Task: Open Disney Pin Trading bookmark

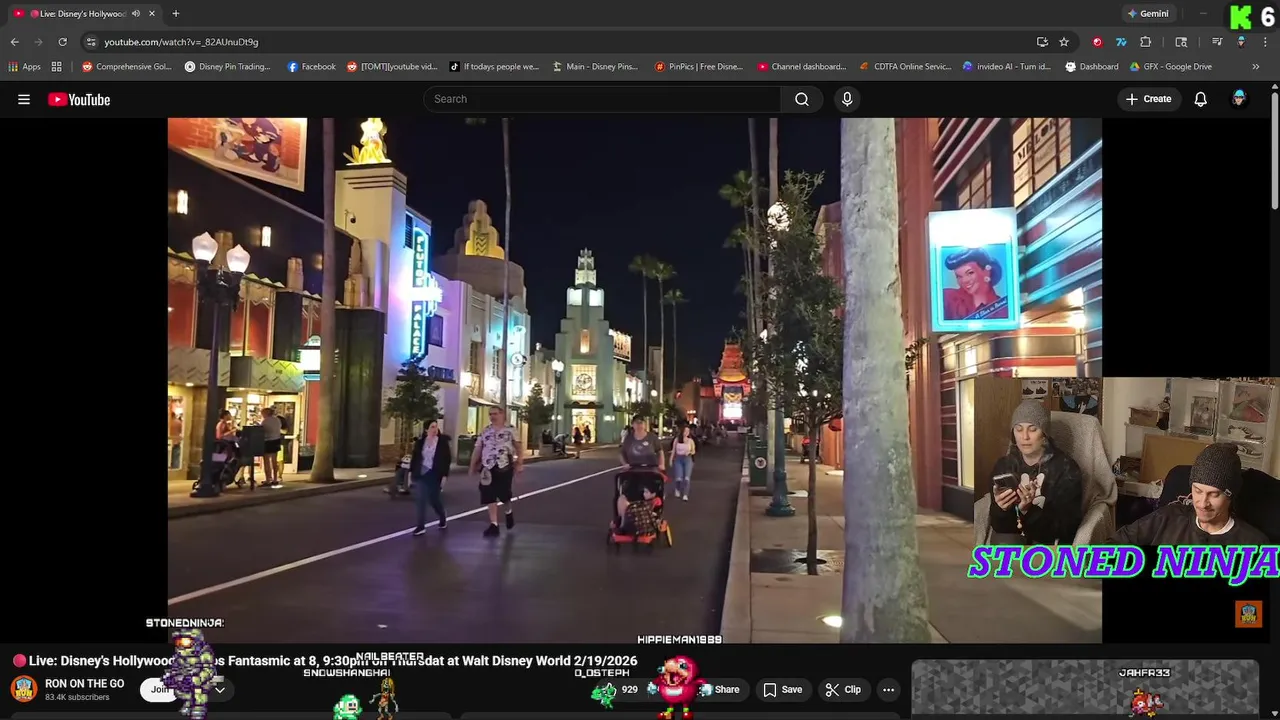Action: tap(228, 67)
